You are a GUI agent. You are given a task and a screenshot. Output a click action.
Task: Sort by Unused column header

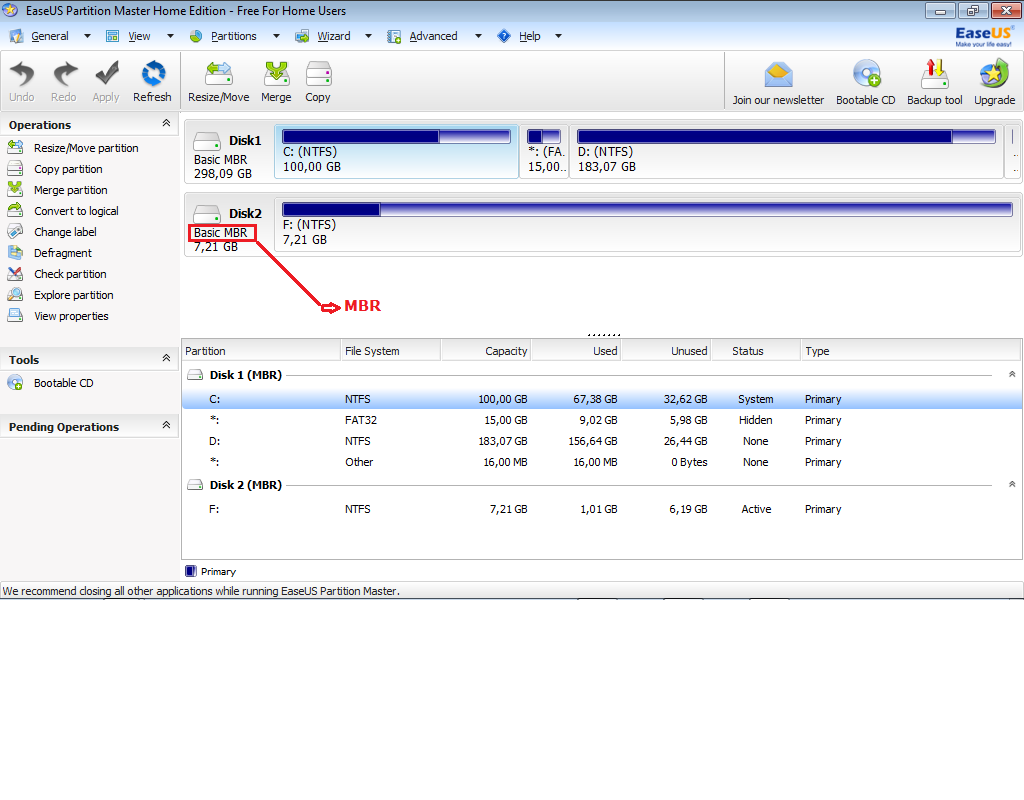[666, 351]
